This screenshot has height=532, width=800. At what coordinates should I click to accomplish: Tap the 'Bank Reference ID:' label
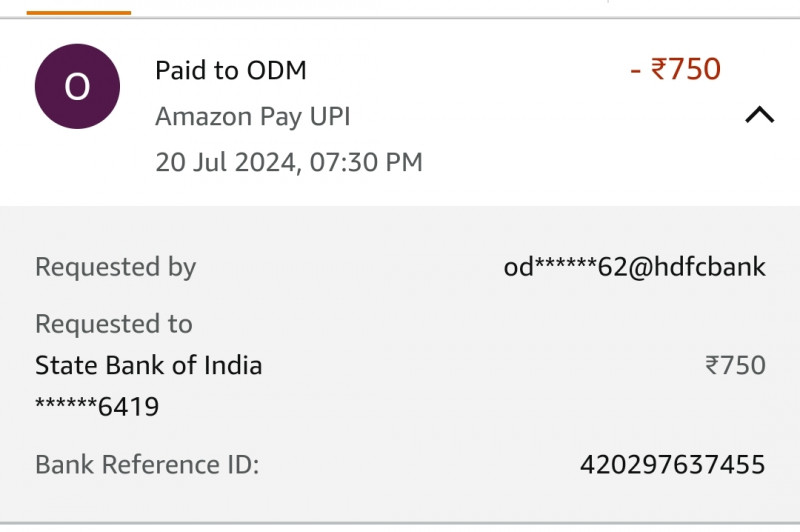click(x=147, y=465)
